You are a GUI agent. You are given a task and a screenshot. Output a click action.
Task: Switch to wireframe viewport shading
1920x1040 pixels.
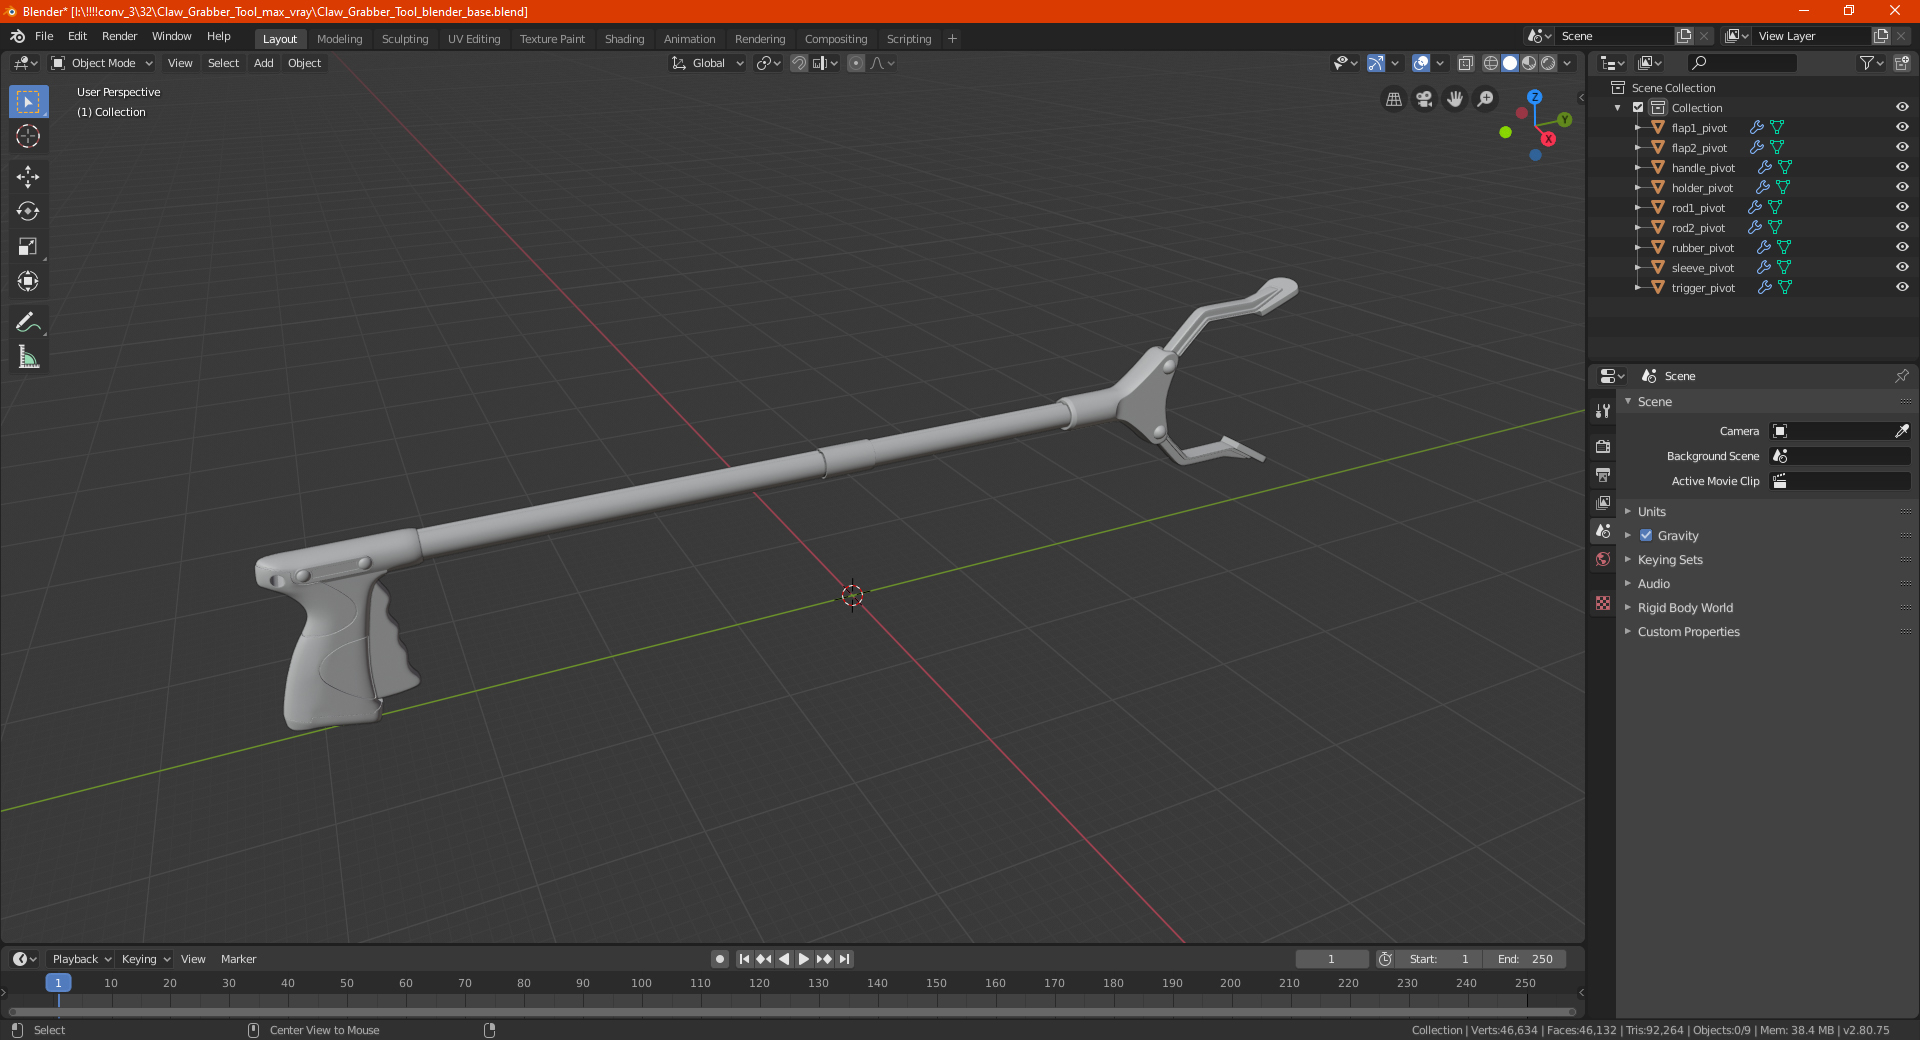1491,63
